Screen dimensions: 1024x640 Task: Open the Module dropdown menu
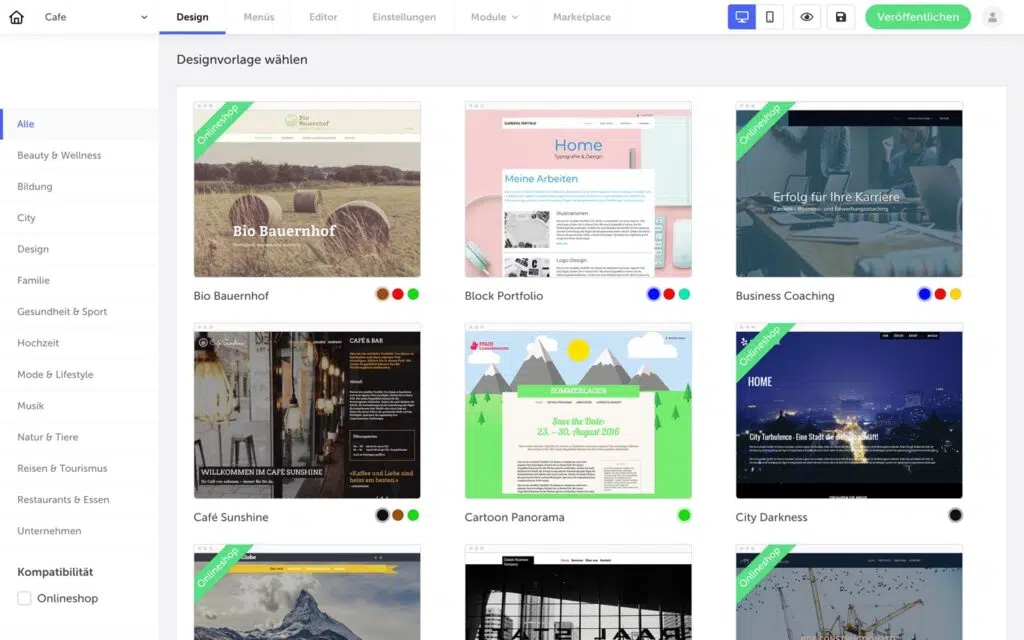pos(494,17)
